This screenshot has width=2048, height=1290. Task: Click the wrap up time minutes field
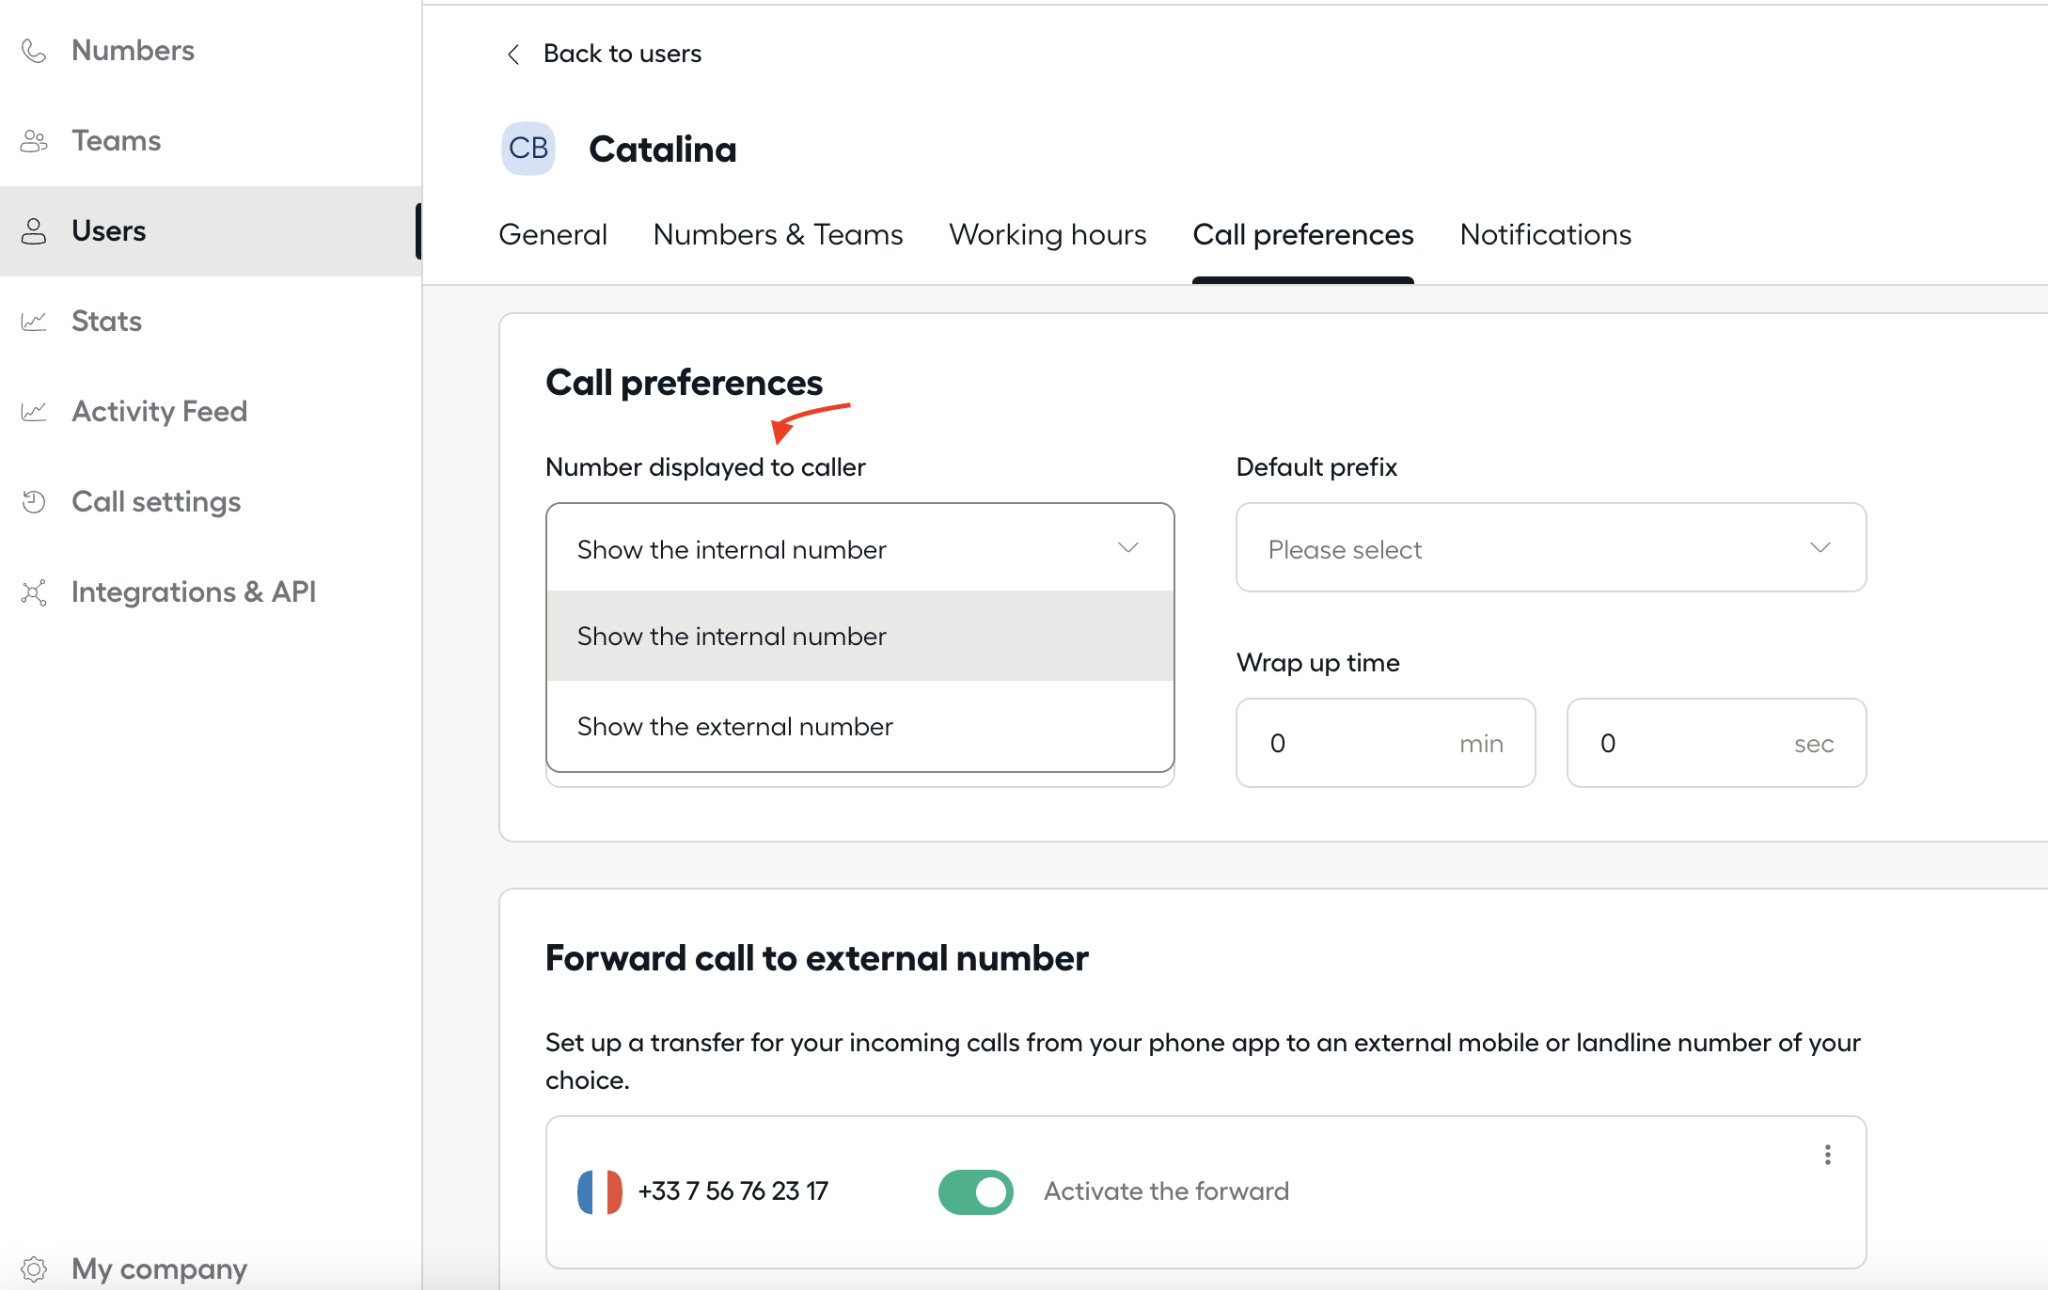1385,743
